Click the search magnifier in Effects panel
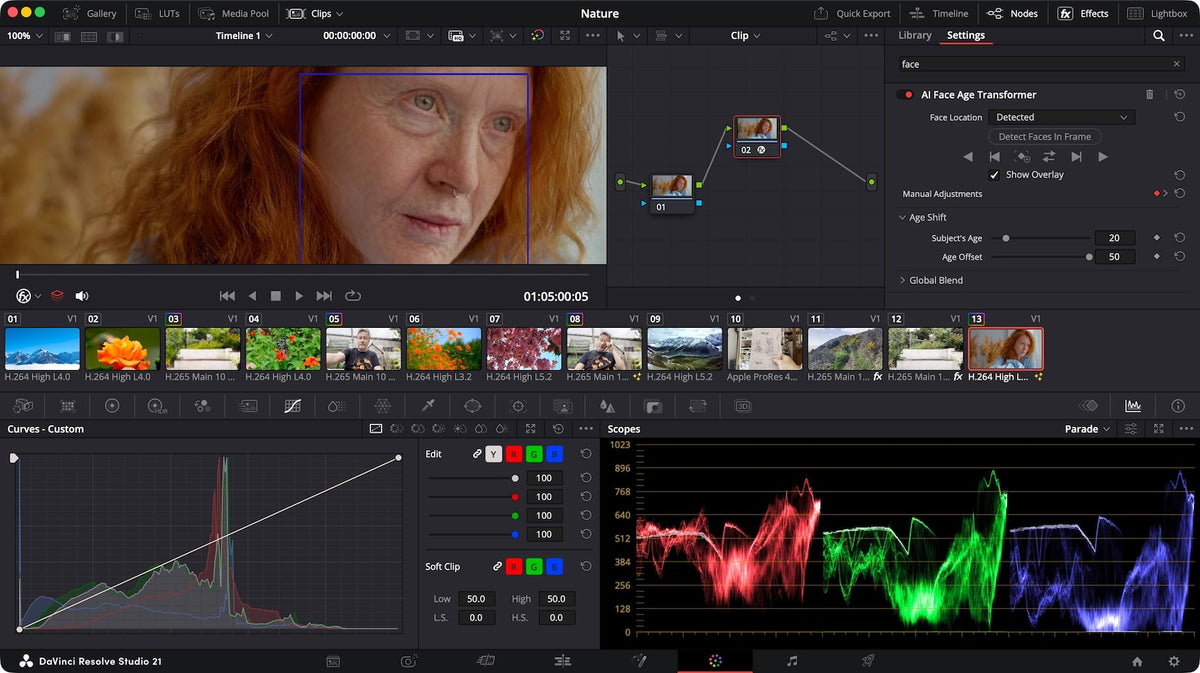This screenshot has width=1200, height=673. (1159, 35)
